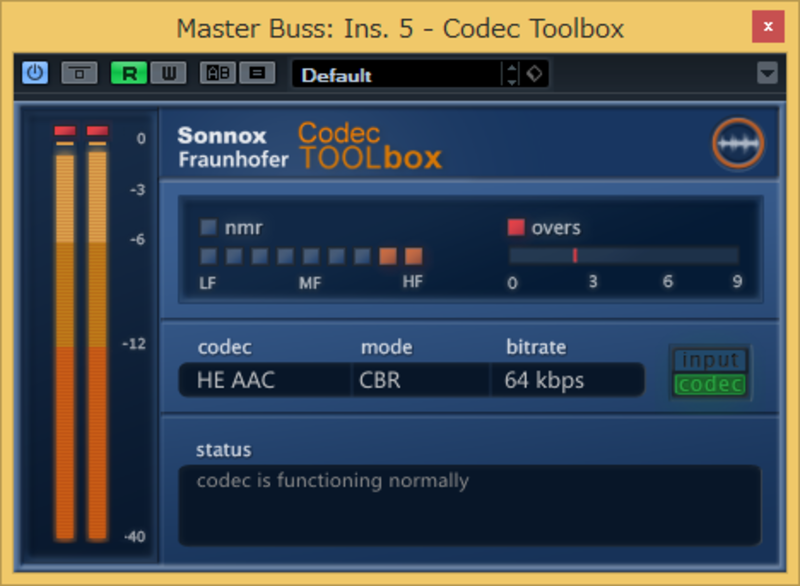Switch monitoring to input

[x=710, y=360]
